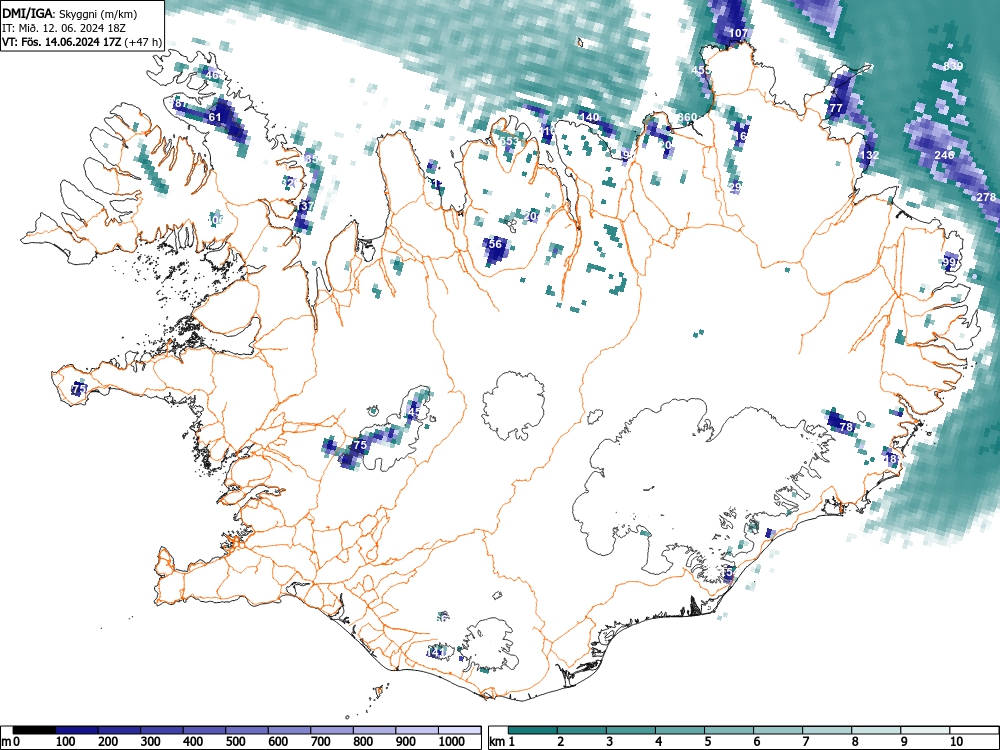1000x750 pixels.
Task: Click the '77' value on the northeast peninsula
Action: [835, 108]
